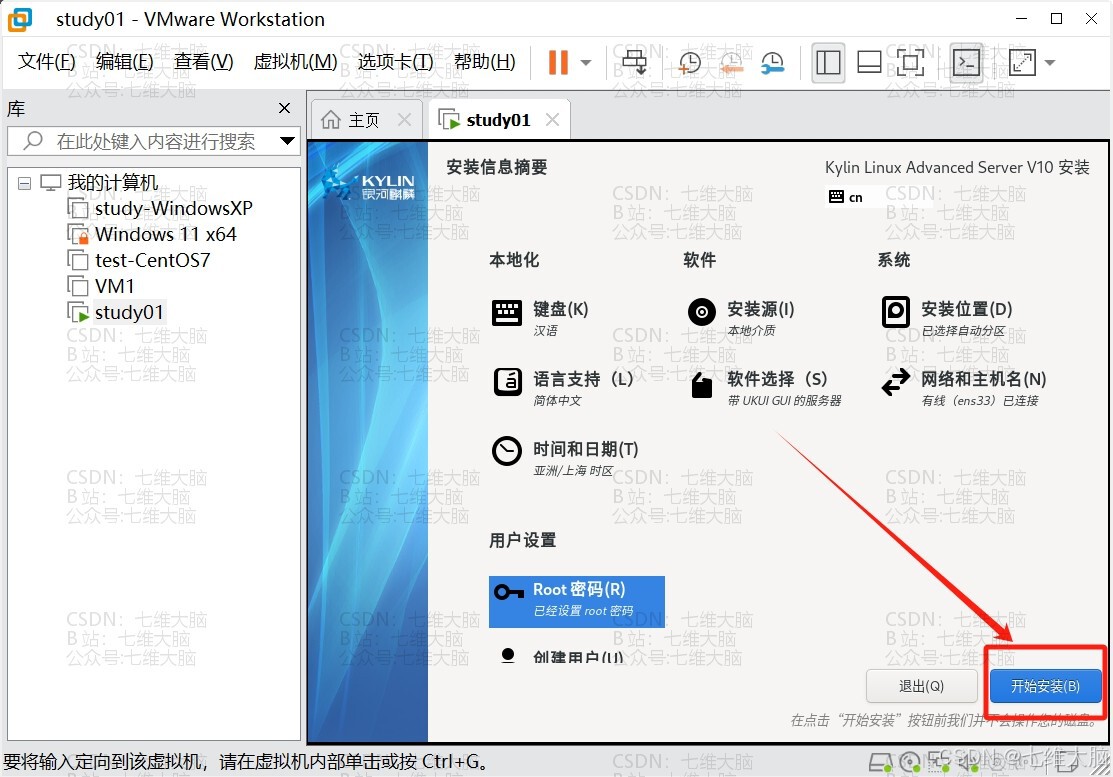Select VM1 in the library

[x=114, y=286]
